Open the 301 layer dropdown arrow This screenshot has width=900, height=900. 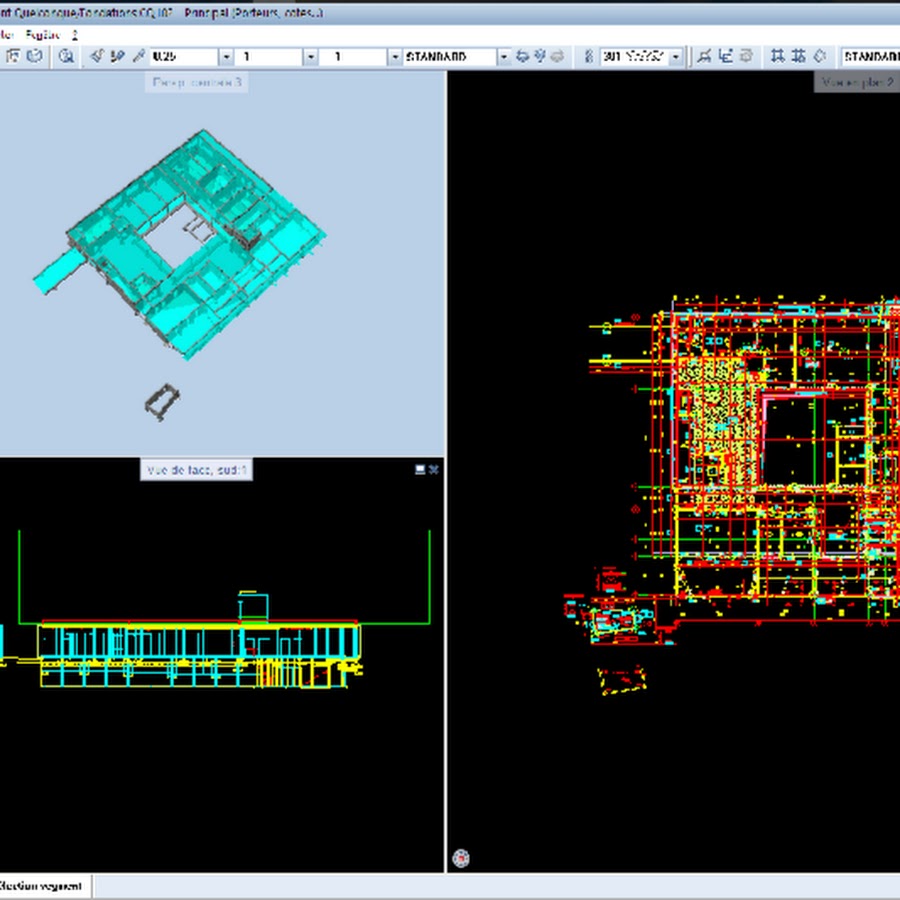coord(676,57)
